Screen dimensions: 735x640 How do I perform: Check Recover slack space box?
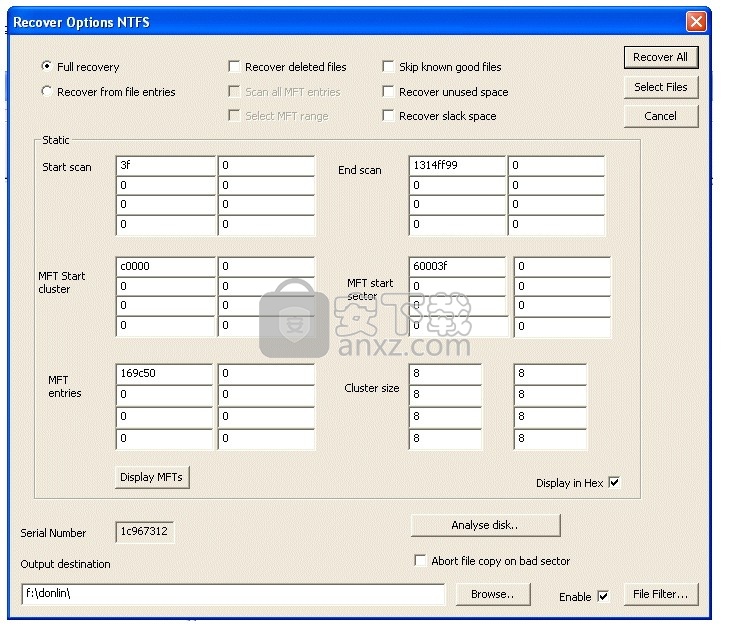coord(388,115)
